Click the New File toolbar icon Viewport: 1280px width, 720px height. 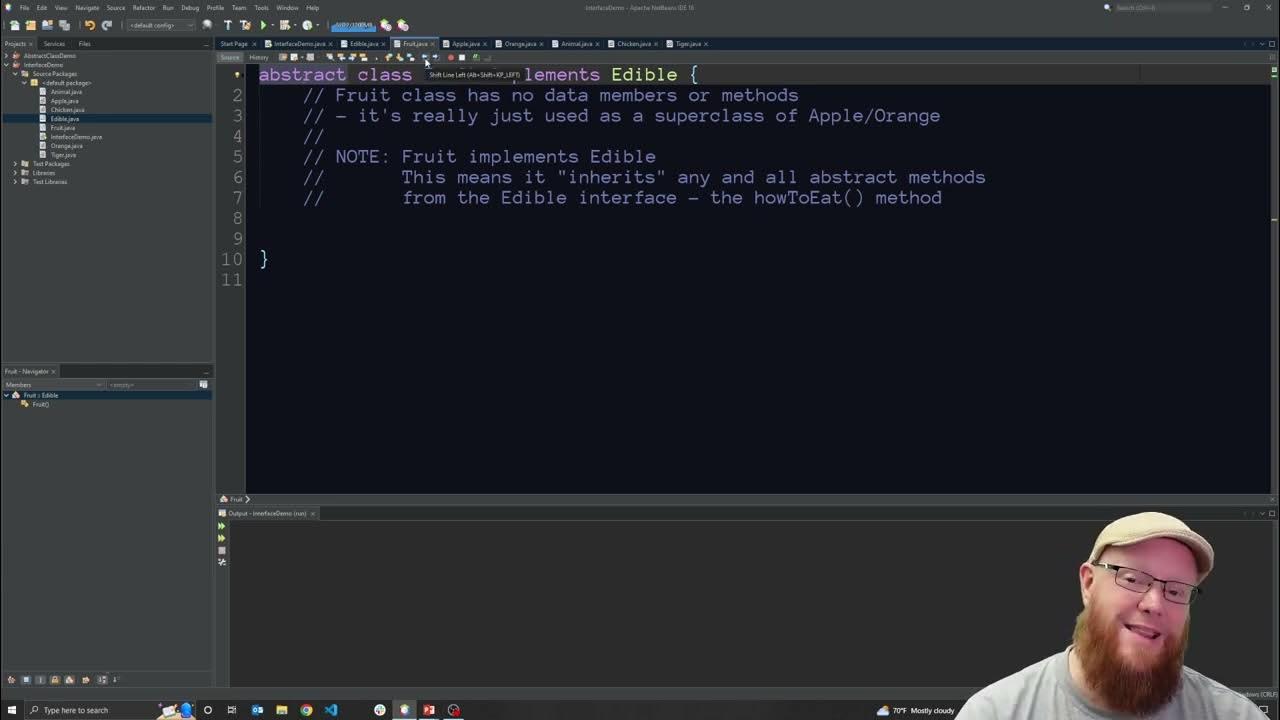coord(14,25)
